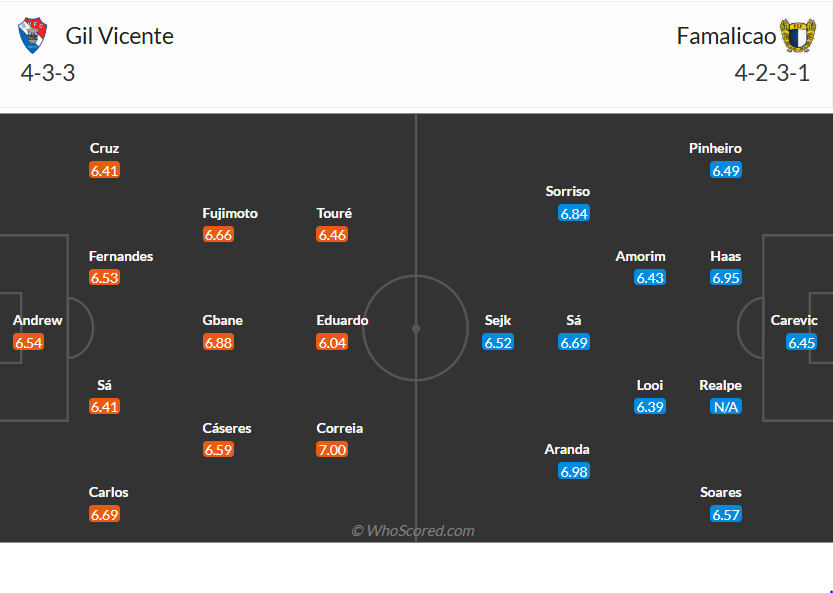This screenshot has height=593, width=833.
Task: Click player name Fujimoto
Action: coord(230,213)
